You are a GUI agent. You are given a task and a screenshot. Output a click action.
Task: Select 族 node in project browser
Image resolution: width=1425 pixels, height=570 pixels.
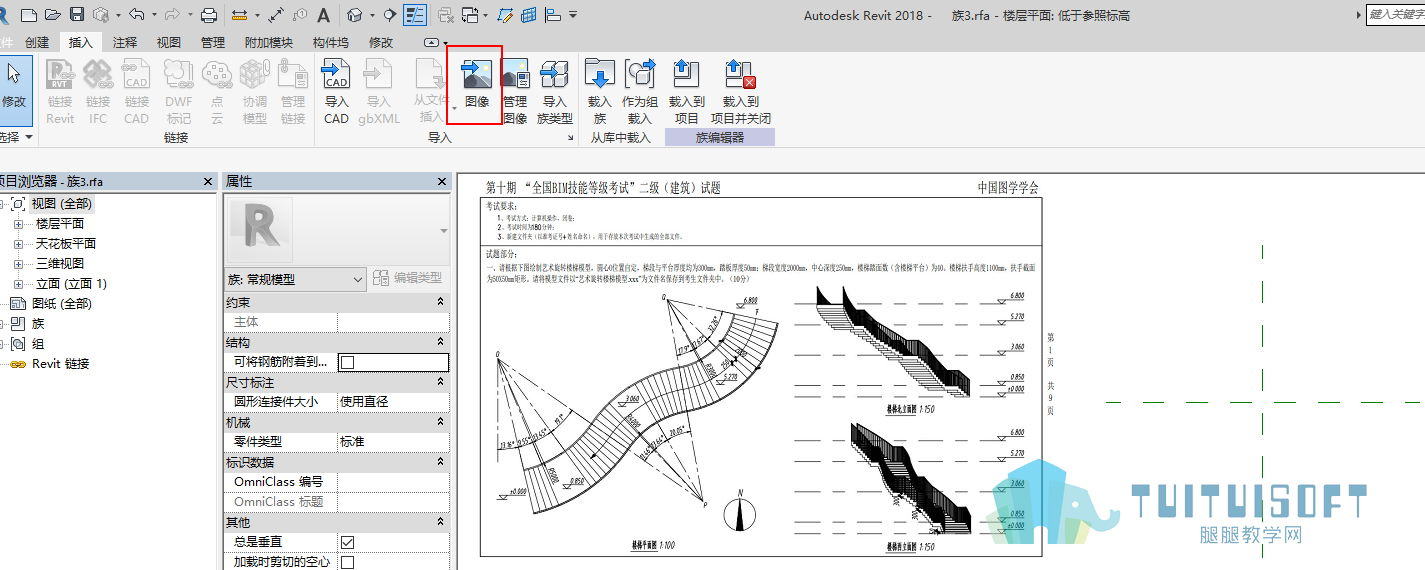point(38,324)
